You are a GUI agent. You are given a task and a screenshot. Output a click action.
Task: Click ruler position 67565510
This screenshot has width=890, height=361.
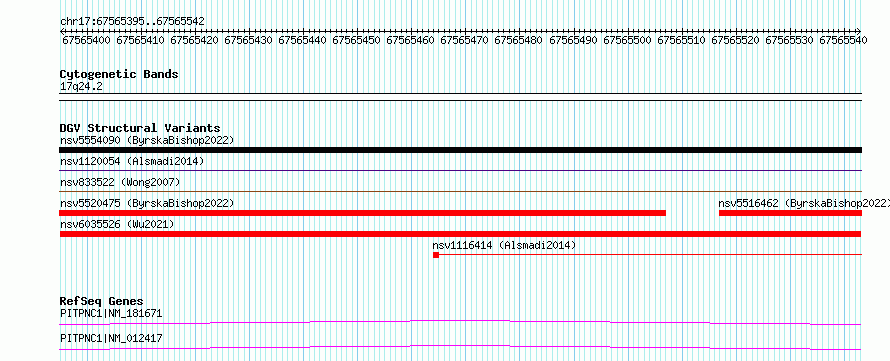tap(681, 40)
